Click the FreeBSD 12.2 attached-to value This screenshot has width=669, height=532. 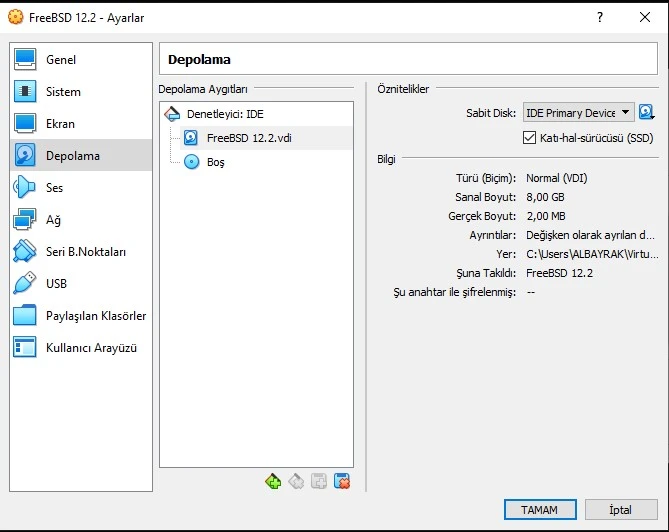click(x=559, y=273)
